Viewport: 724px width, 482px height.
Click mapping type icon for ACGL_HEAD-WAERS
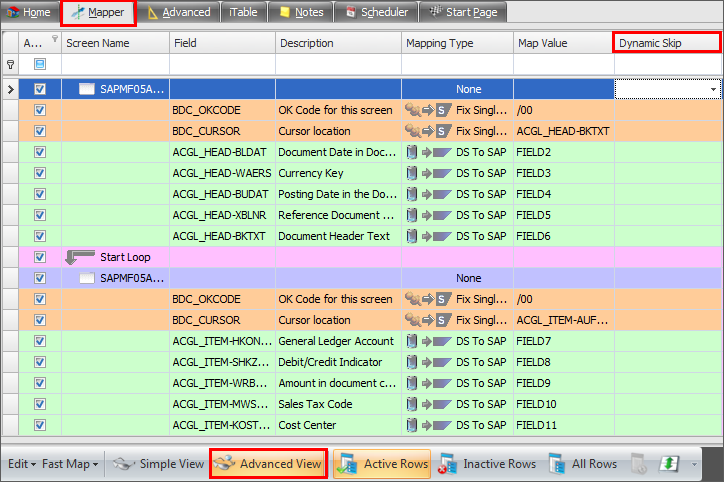[x=428, y=173]
